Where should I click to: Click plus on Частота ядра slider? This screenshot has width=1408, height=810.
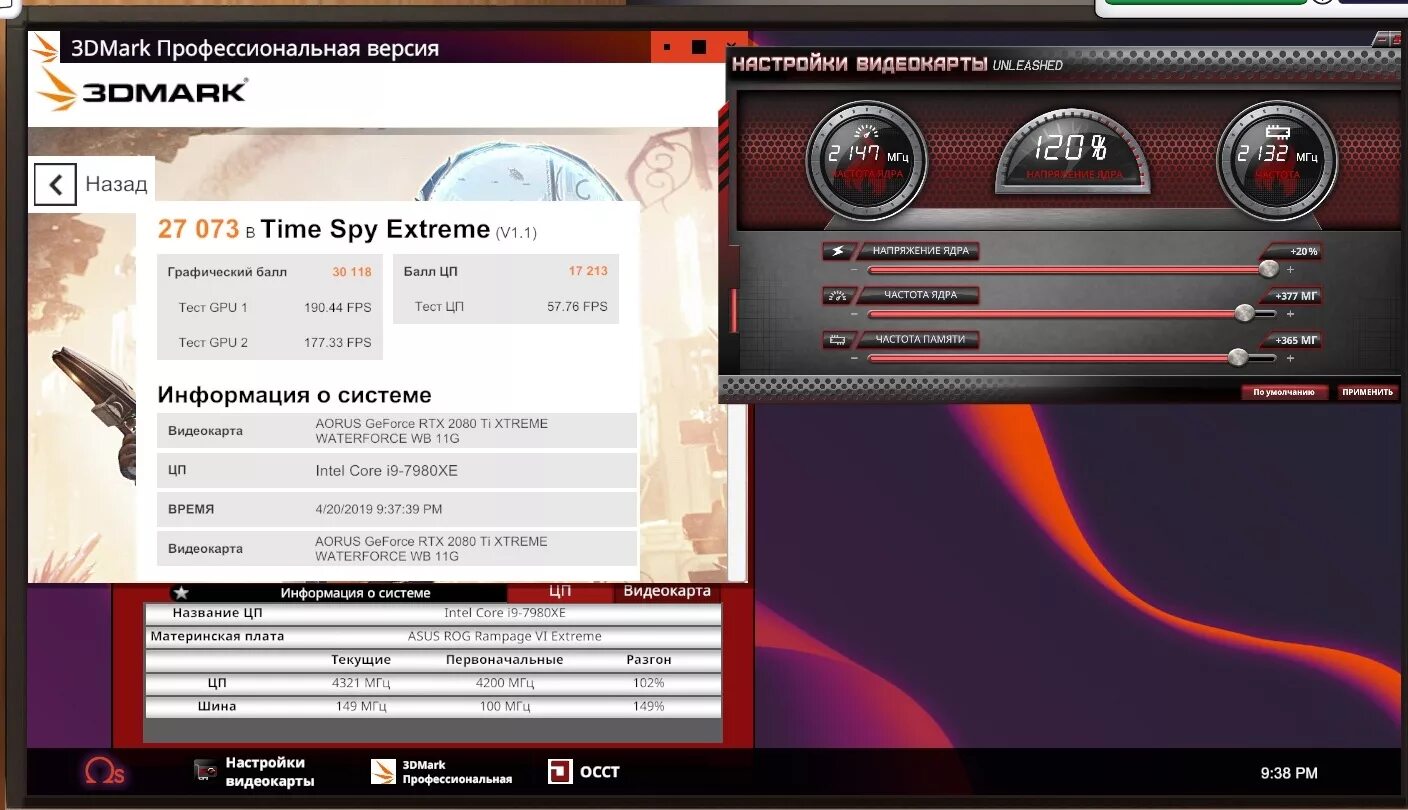(x=1290, y=314)
